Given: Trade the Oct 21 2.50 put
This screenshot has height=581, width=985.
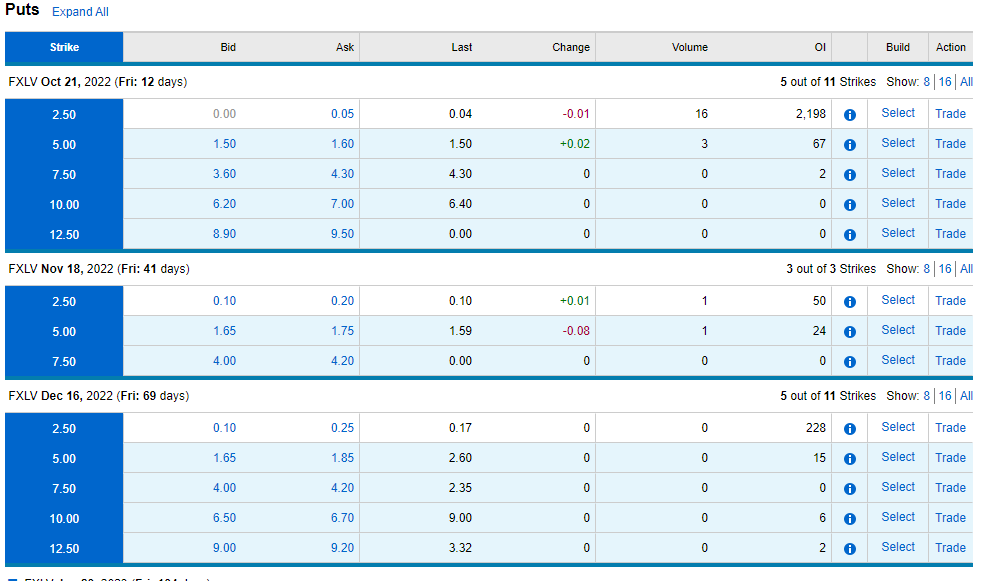Looking at the screenshot, I should point(950,114).
